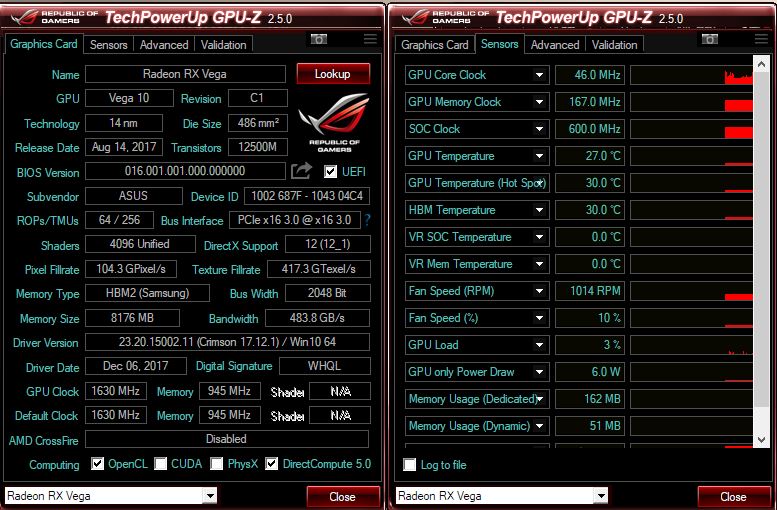Toggle the DirectCompute 5.0 checkbox
The height and width of the screenshot is (510, 777).
[272, 464]
